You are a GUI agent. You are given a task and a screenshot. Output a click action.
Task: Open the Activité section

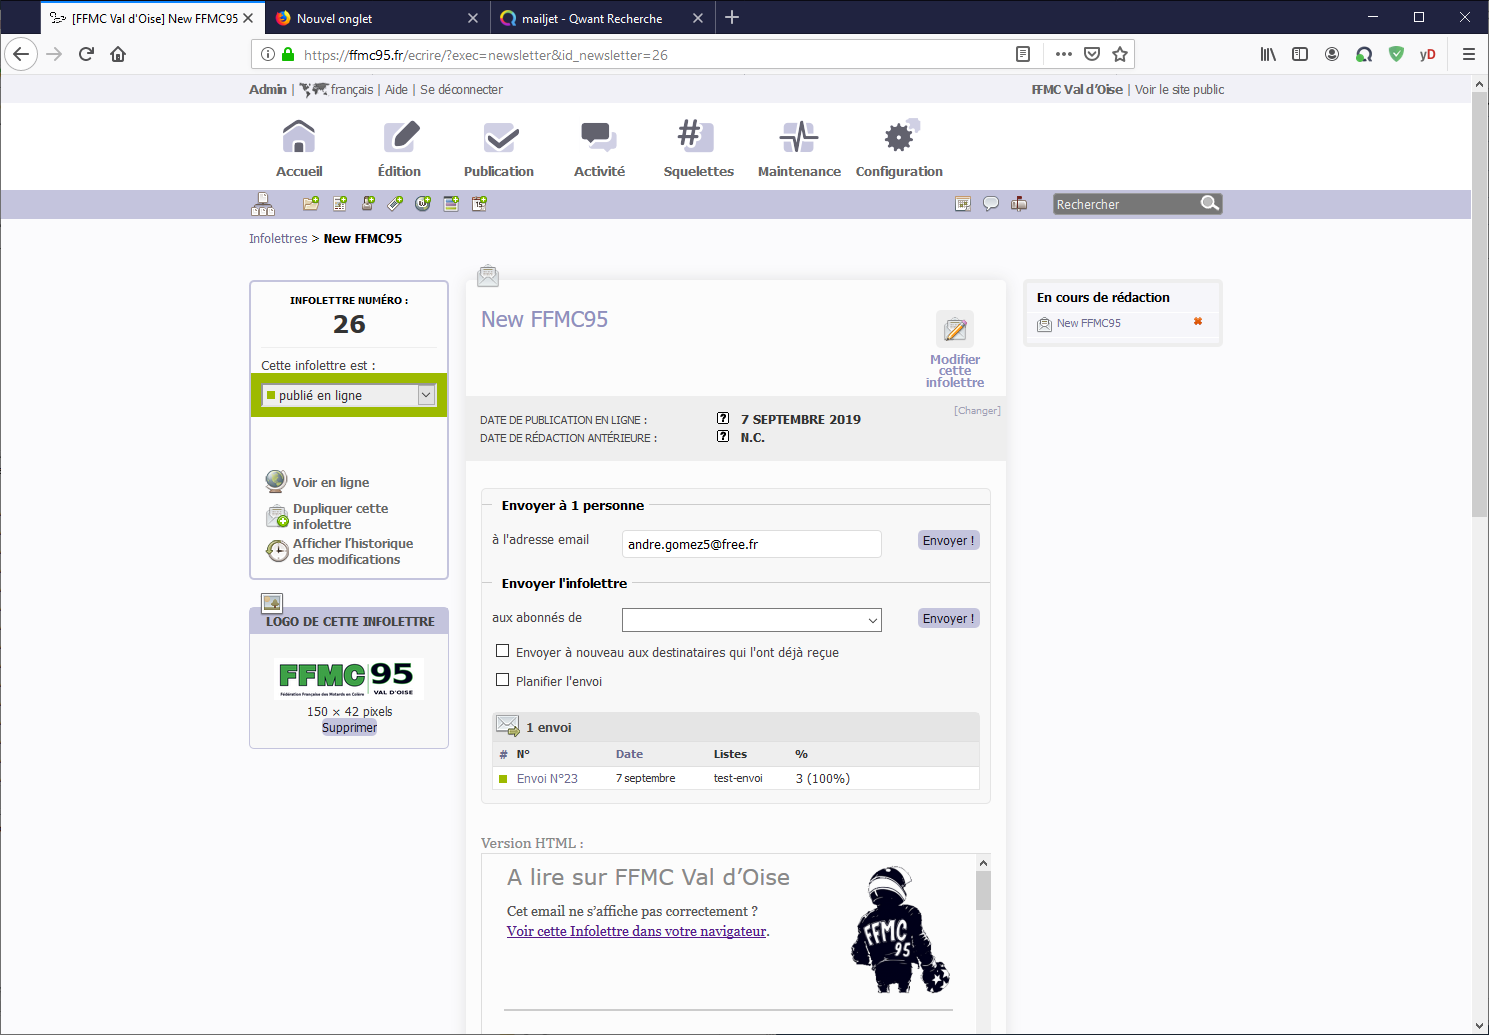coord(599,149)
